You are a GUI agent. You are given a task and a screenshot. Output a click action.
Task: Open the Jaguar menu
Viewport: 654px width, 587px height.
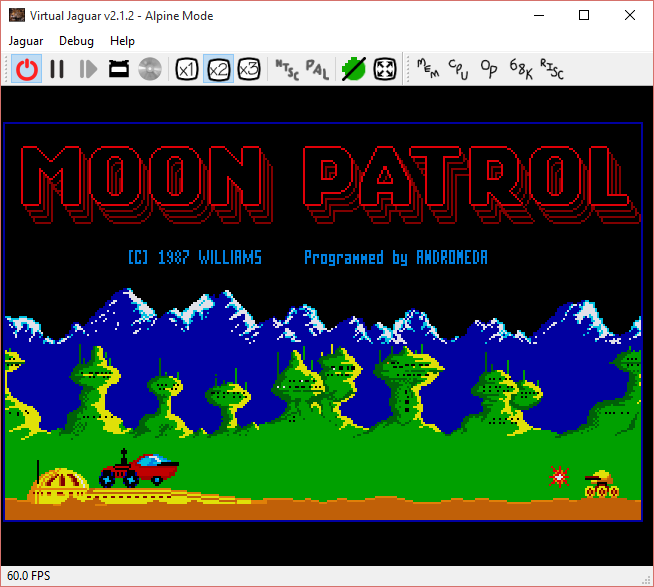coord(26,41)
